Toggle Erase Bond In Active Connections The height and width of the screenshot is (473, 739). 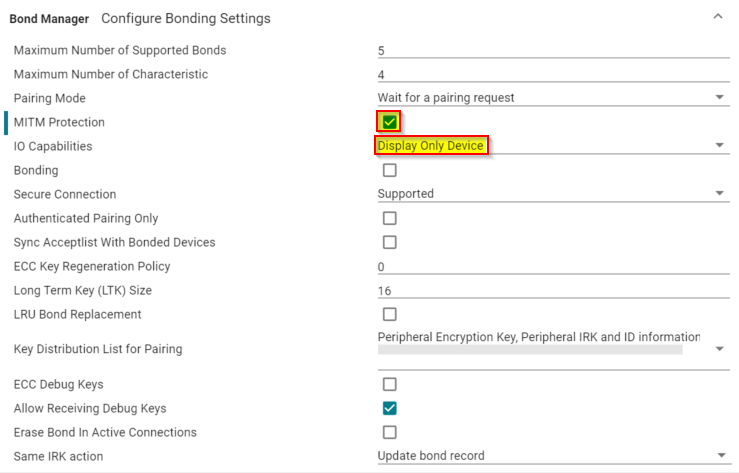point(390,432)
